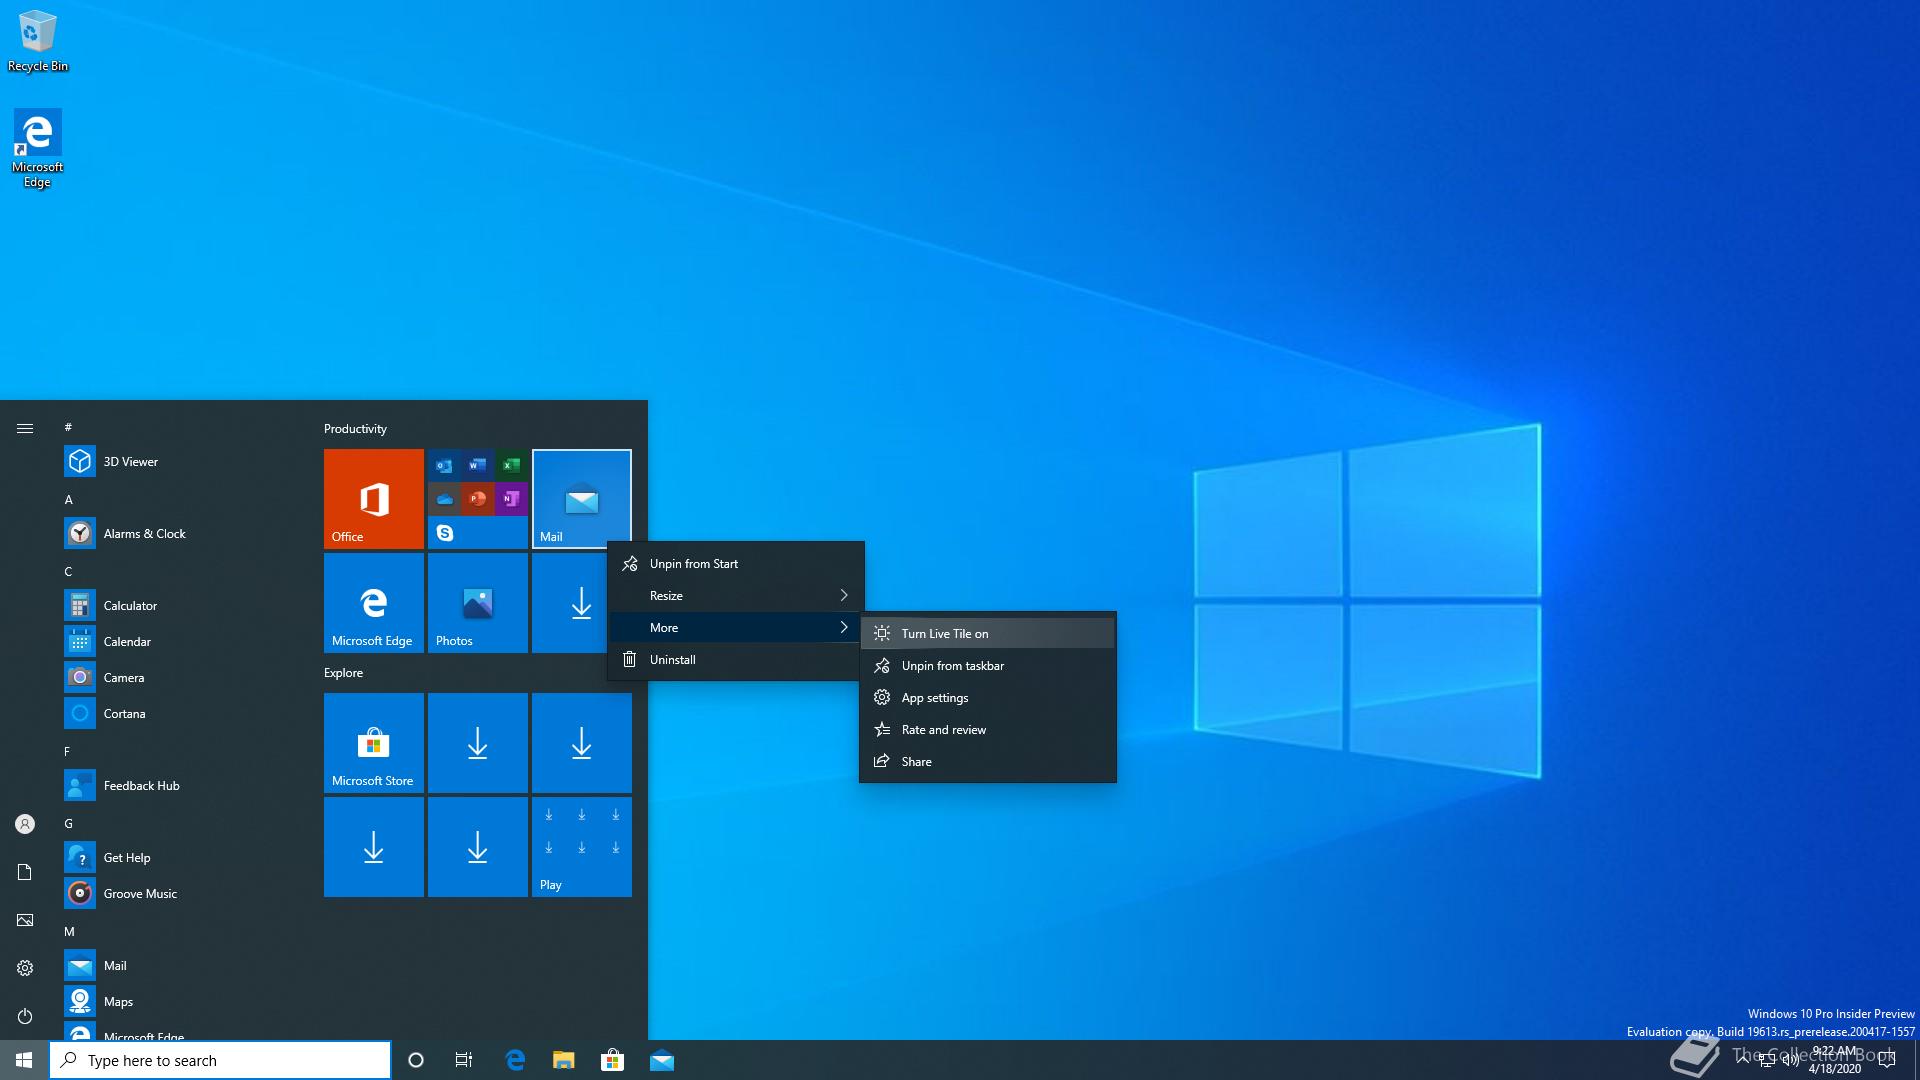Choose Uninstall in the context menu
1920x1080 pixels.
pos(736,660)
